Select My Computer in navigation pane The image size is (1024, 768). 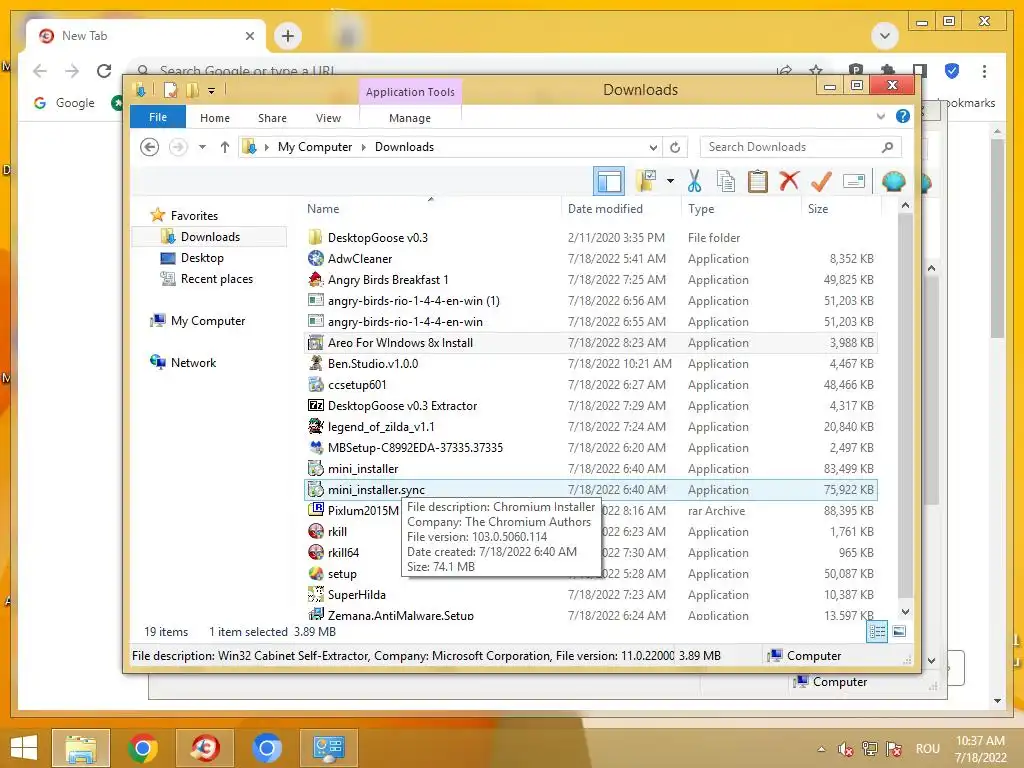point(208,321)
